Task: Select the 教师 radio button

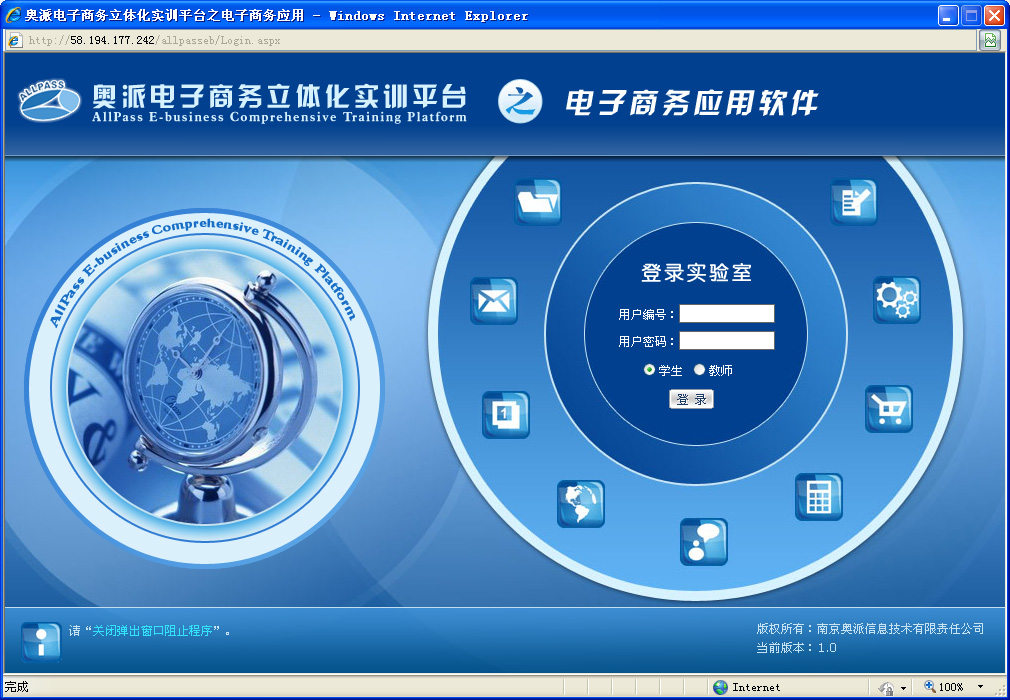Action: [x=699, y=370]
